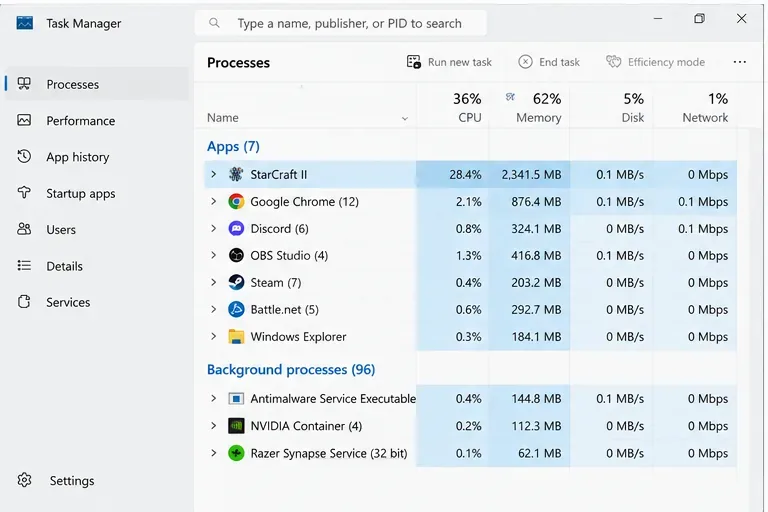Viewport: 768px width, 512px height.
Task: Click StarCraft II CPU value 28.4%
Action: pos(465,174)
